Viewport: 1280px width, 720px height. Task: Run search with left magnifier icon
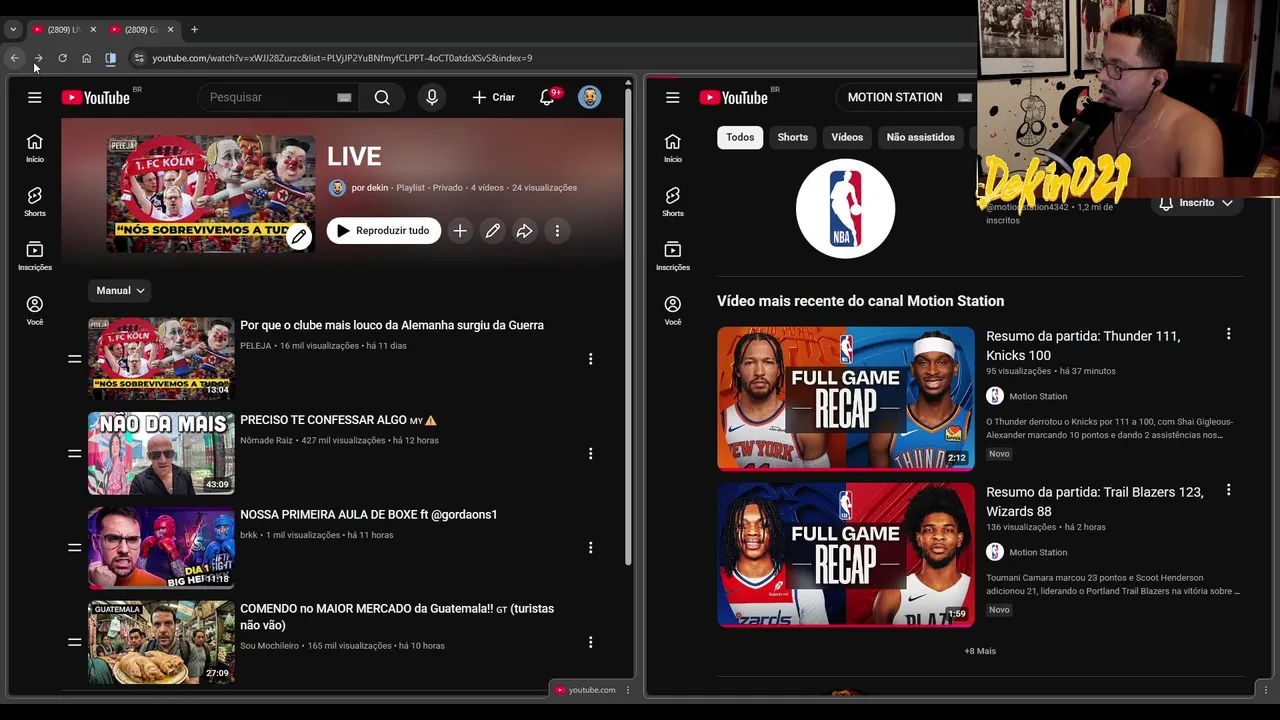click(x=382, y=97)
